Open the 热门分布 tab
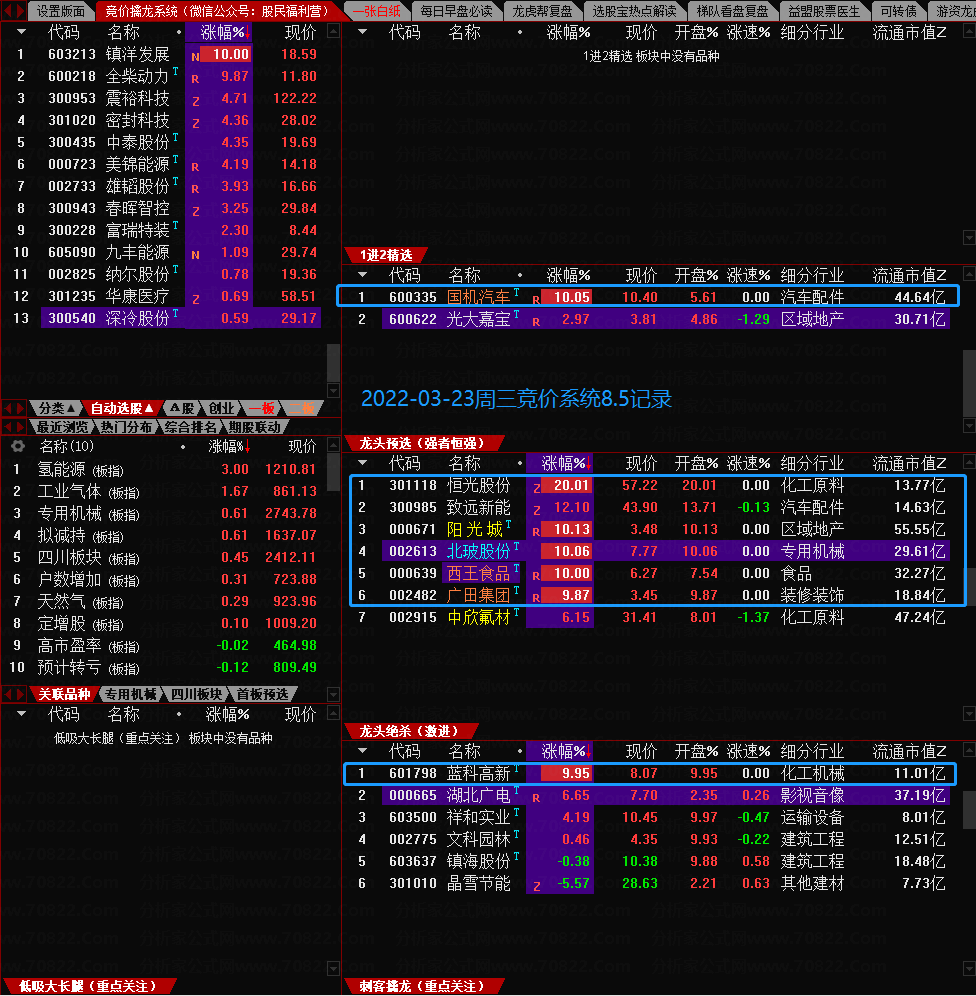This screenshot has width=976, height=996. (x=126, y=427)
